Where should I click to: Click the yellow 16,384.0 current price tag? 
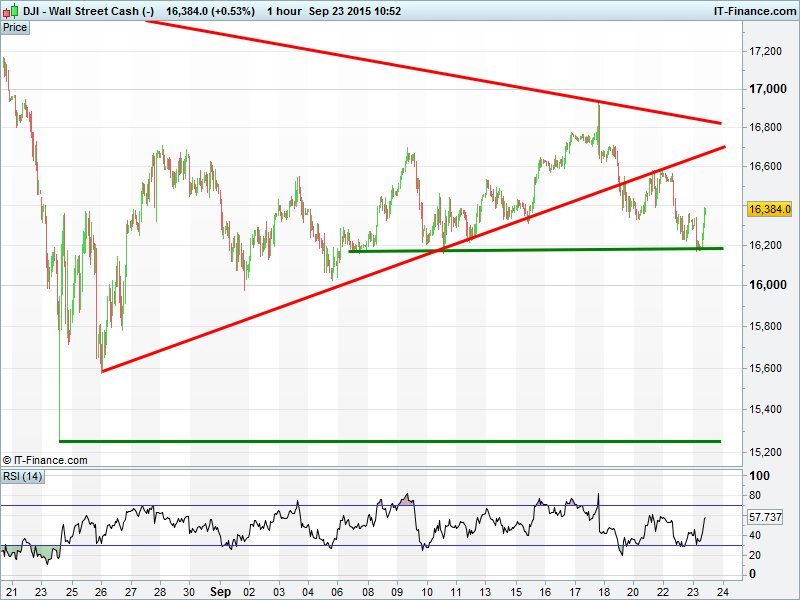pos(769,209)
